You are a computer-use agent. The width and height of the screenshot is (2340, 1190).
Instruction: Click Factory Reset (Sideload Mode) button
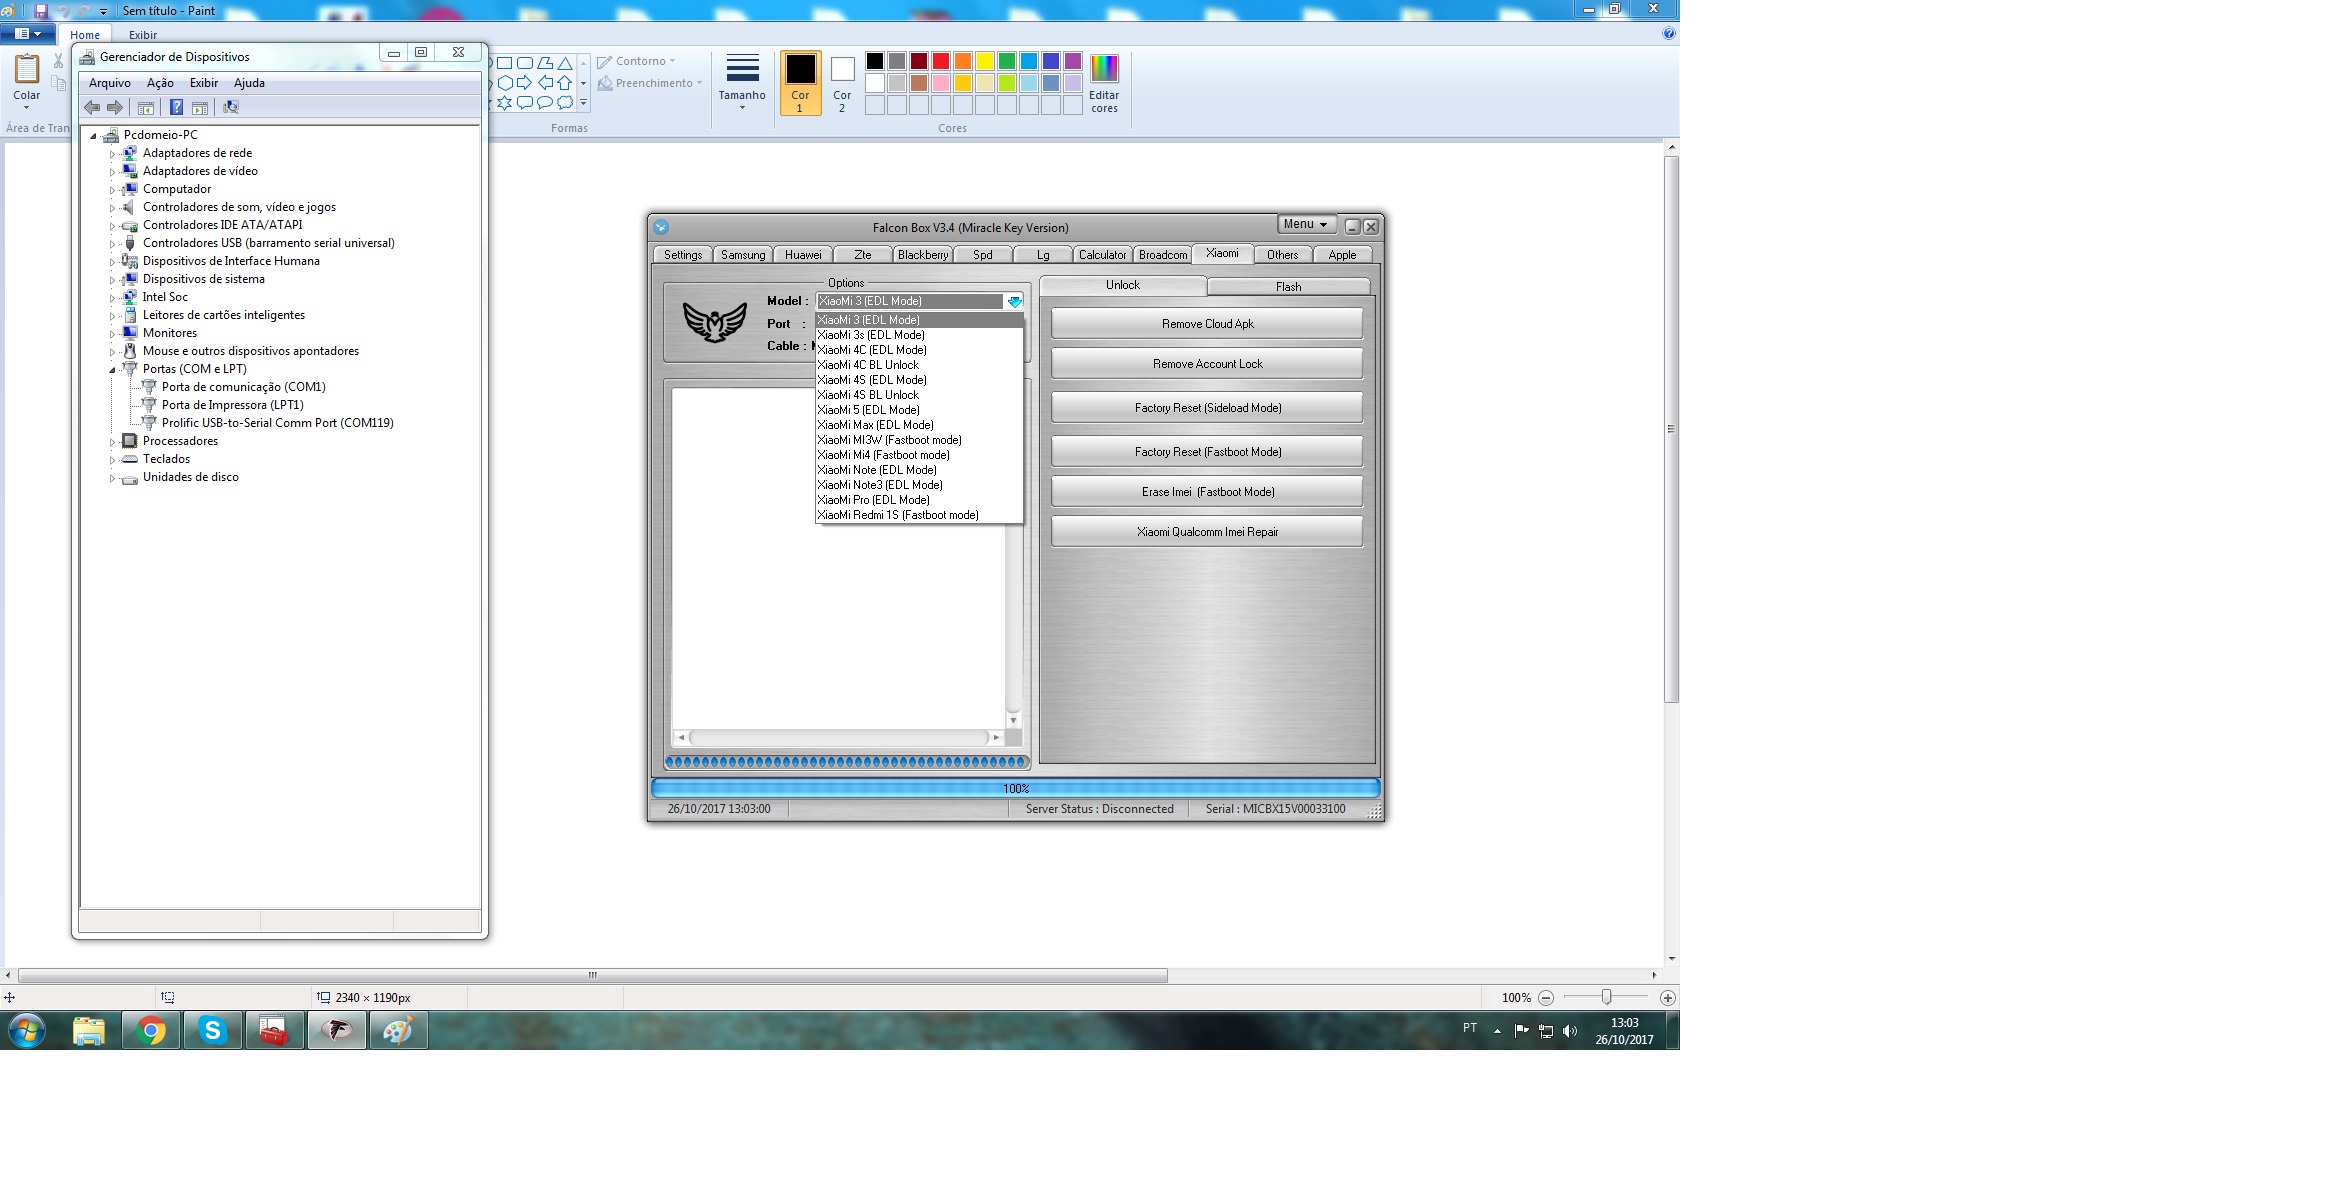pyautogui.click(x=1207, y=408)
